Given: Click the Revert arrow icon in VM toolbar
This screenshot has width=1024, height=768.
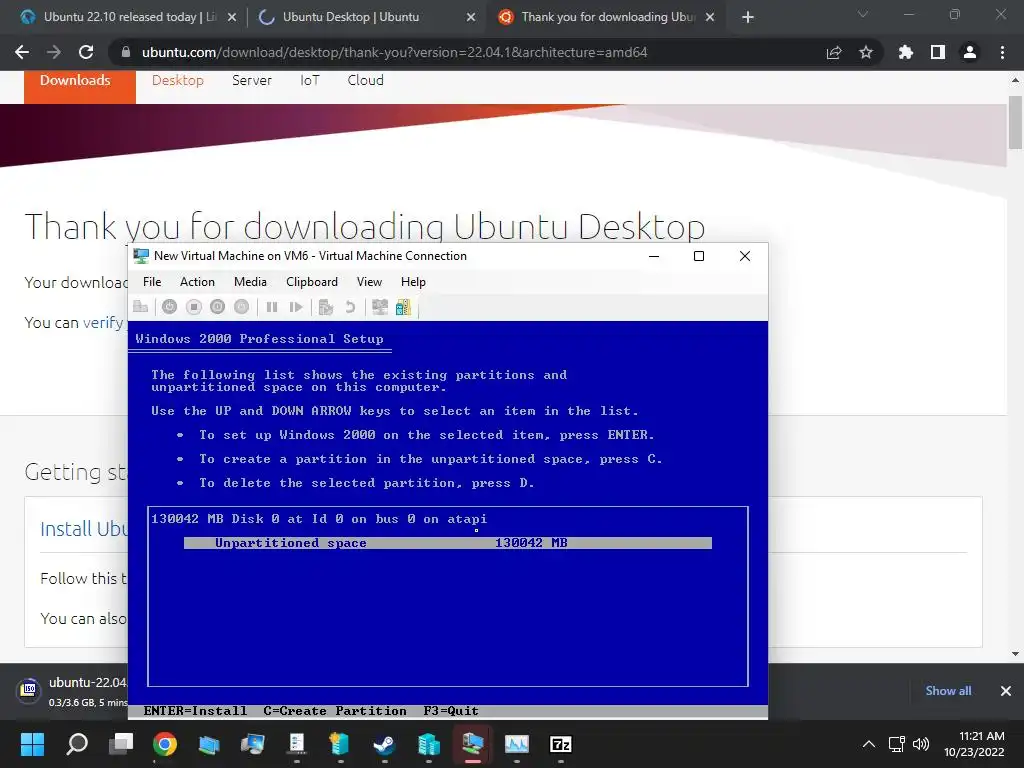Looking at the screenshot, I should click(350, 307).
